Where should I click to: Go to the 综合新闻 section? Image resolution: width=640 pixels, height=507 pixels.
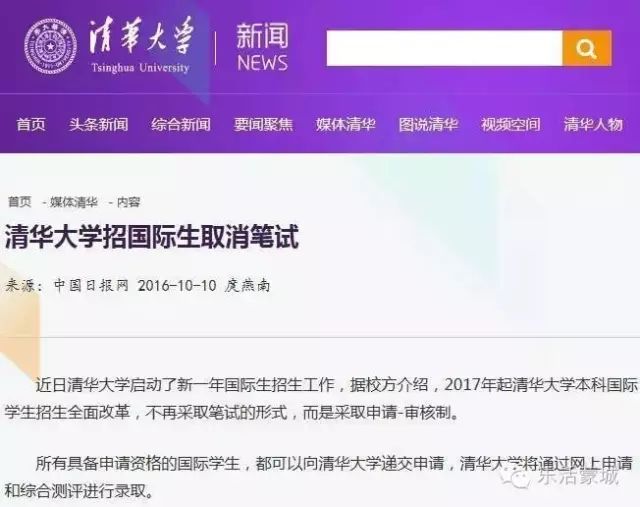click(181, 125)
